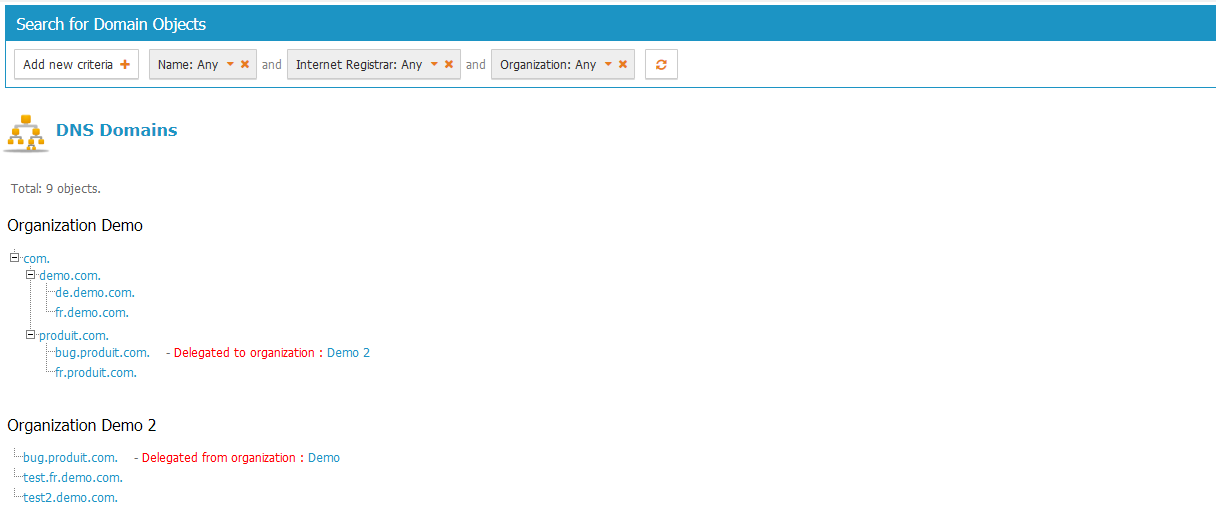Screen dimensions: 1216x518
Task: Open the com. domain link
Action: [37, 259]
